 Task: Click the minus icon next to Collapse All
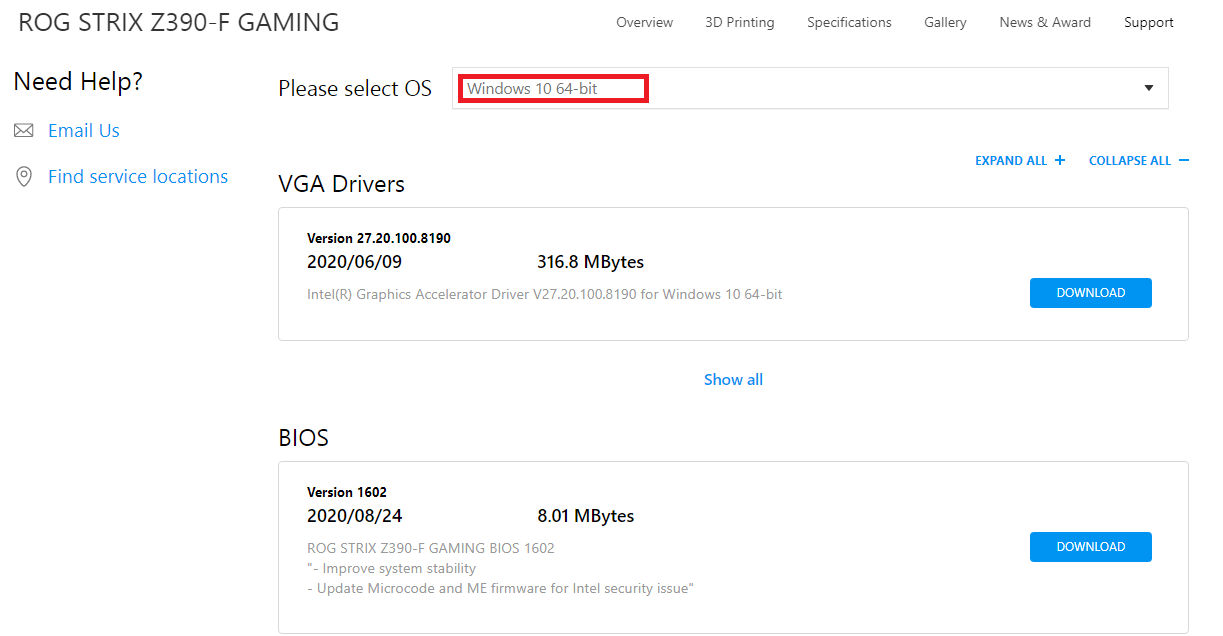(1184, 161)
